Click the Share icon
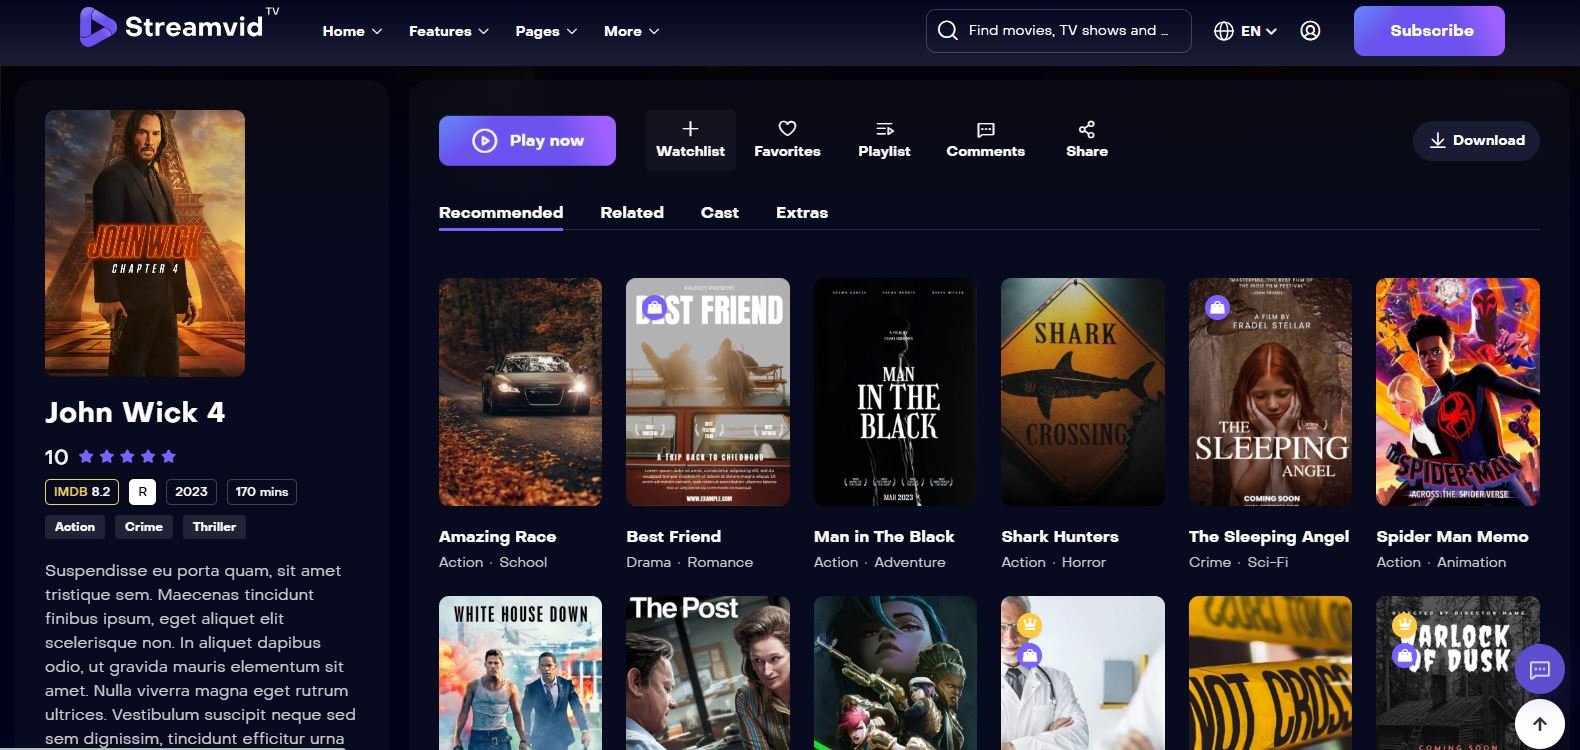 coord(1087,129)
